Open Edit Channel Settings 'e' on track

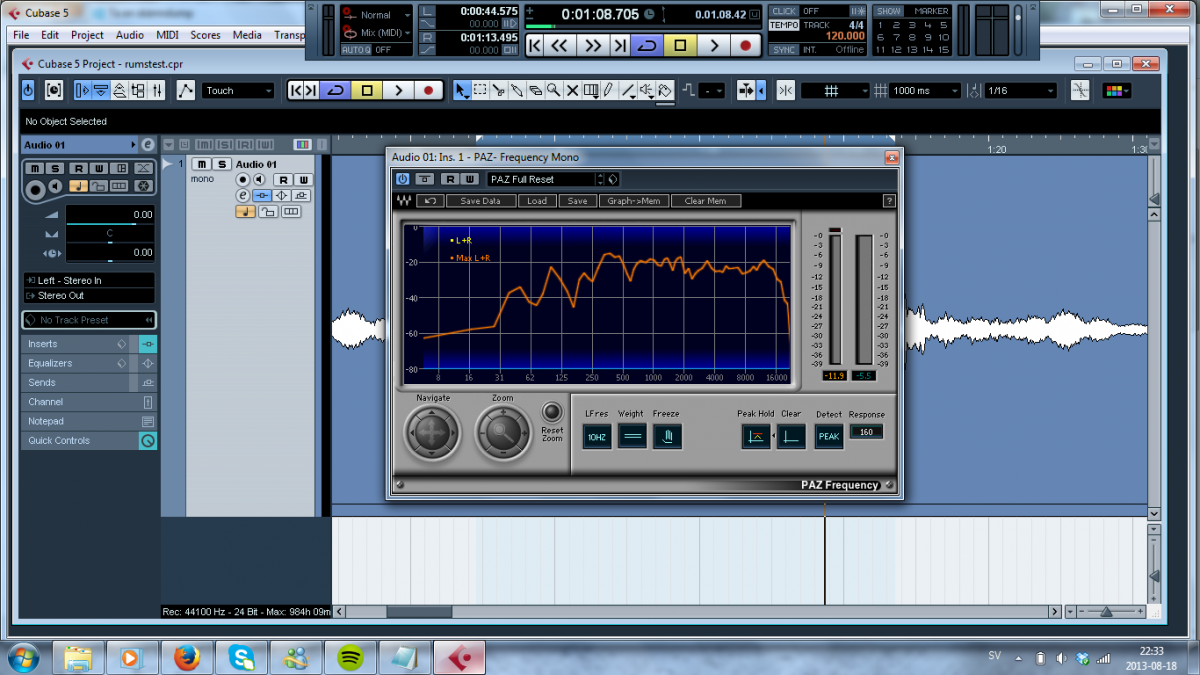(242, 195)
